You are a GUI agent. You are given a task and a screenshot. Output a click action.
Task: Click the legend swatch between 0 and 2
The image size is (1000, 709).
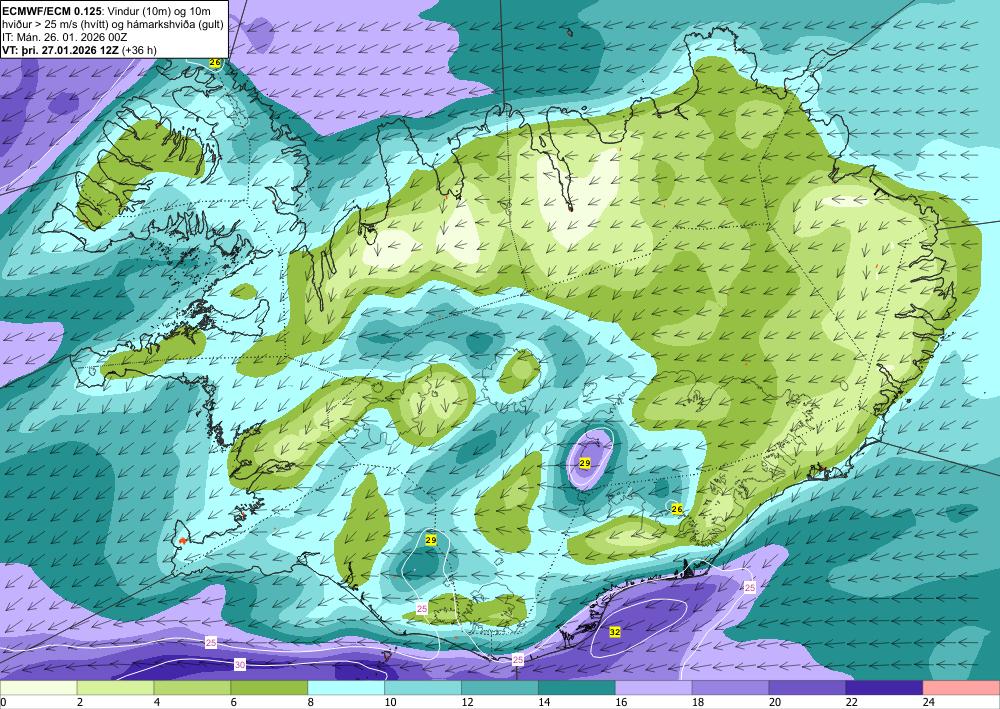pos(38,688)
